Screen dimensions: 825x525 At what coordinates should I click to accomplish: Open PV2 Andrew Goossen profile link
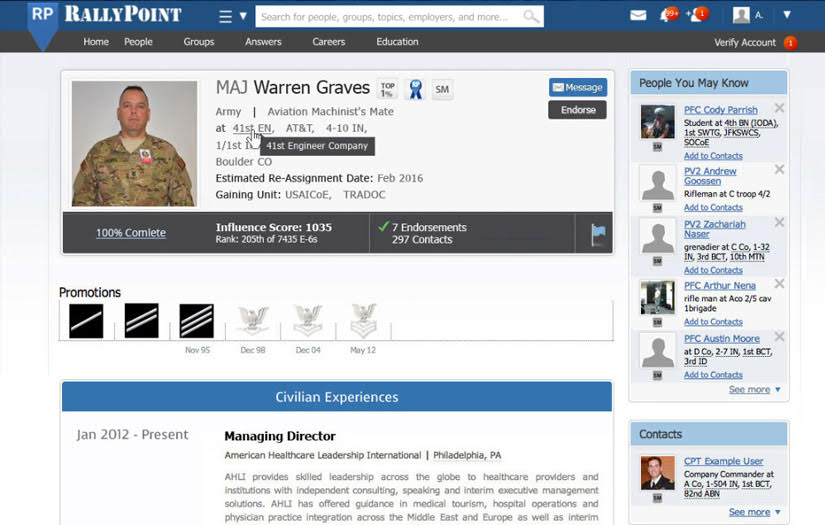click(x=710, y=176)
